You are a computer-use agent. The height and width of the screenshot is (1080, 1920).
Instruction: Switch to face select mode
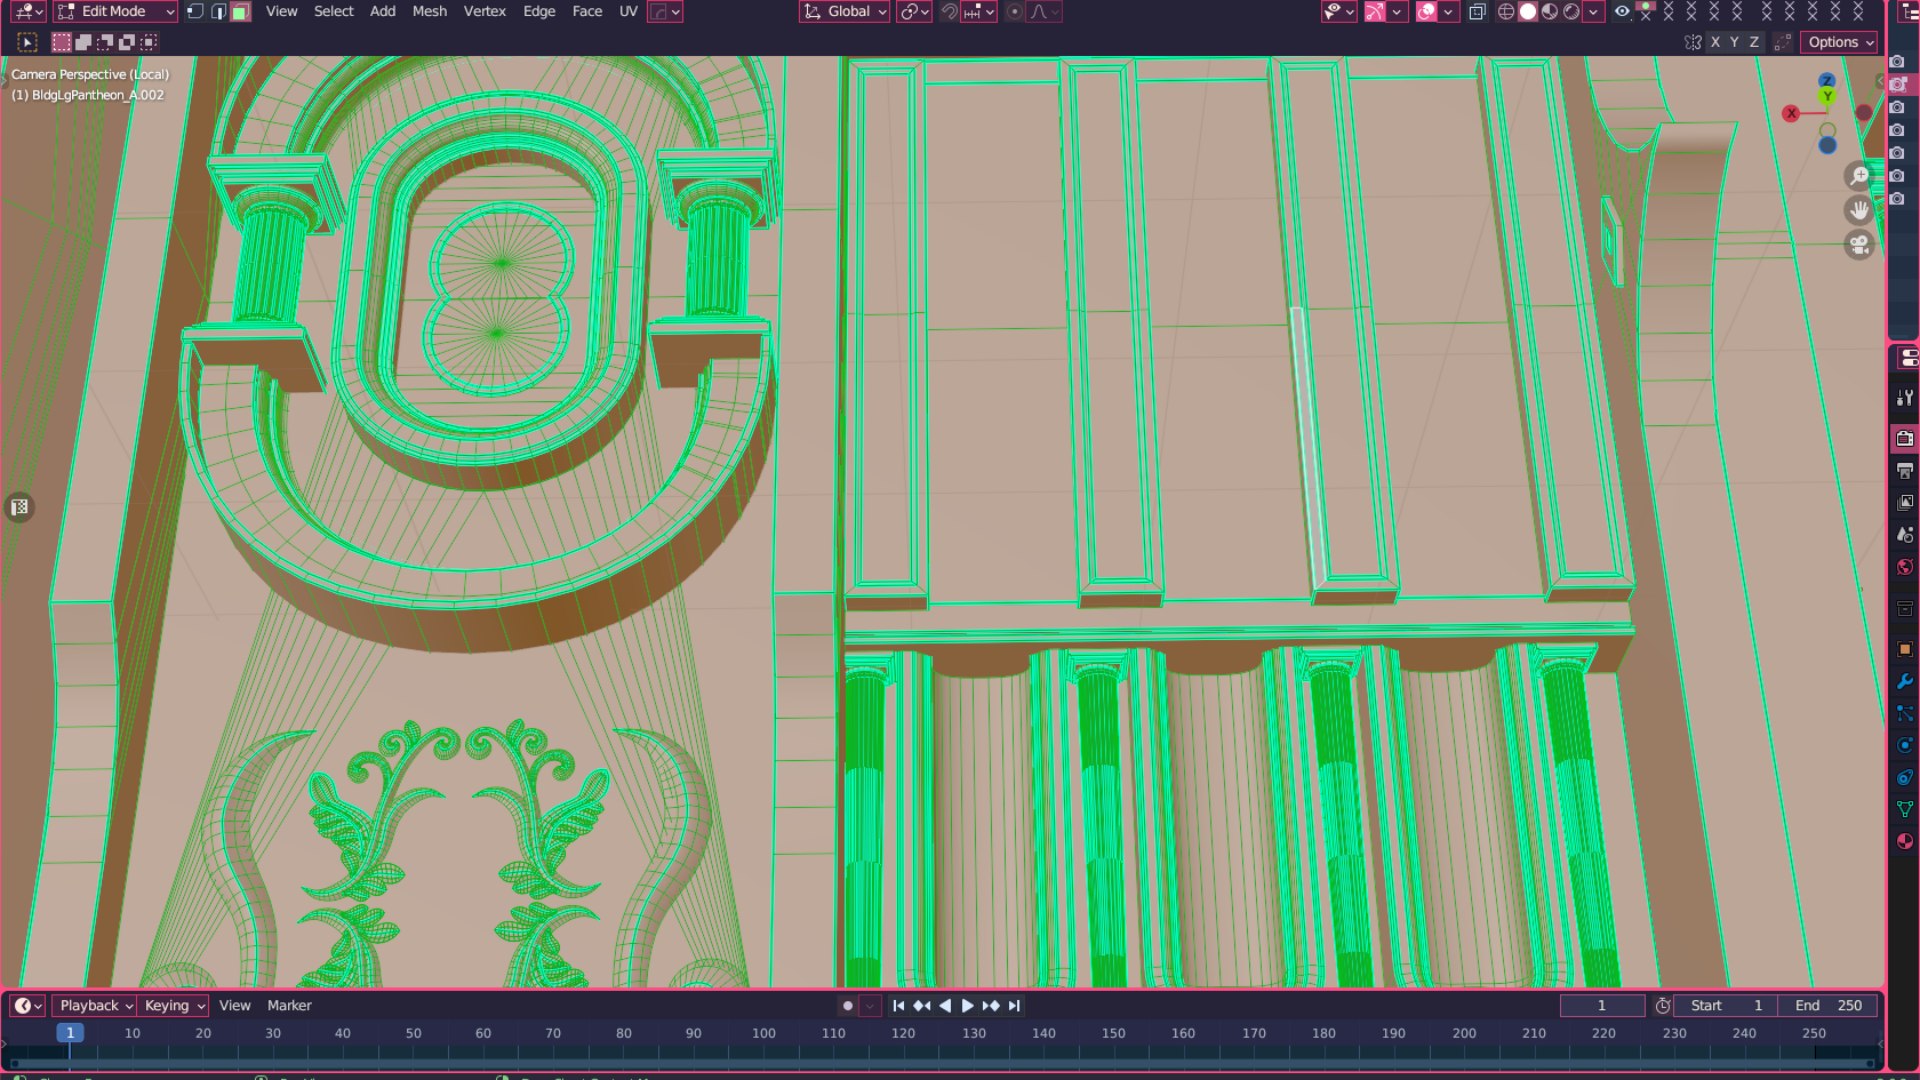(240, 12)
